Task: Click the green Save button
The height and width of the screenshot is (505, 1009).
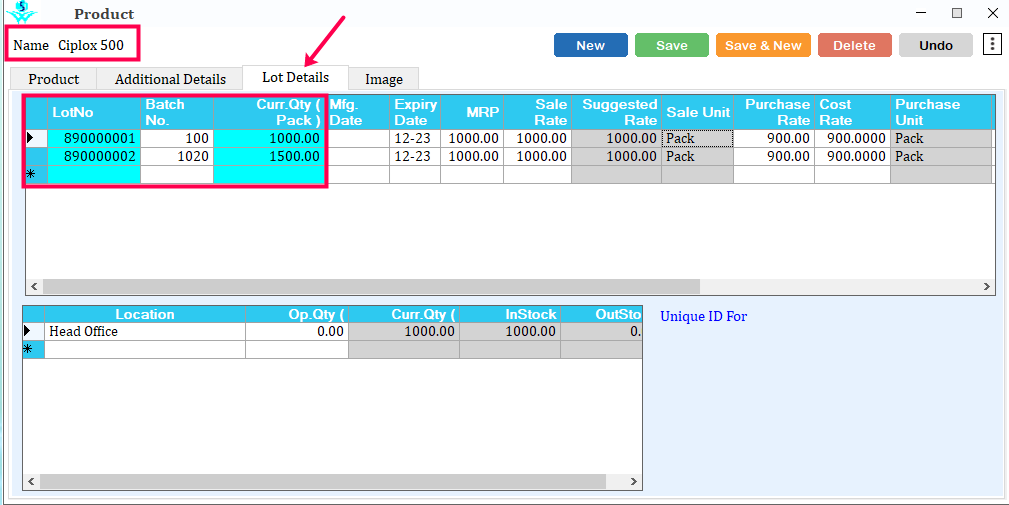Action: tap(672, 45)
